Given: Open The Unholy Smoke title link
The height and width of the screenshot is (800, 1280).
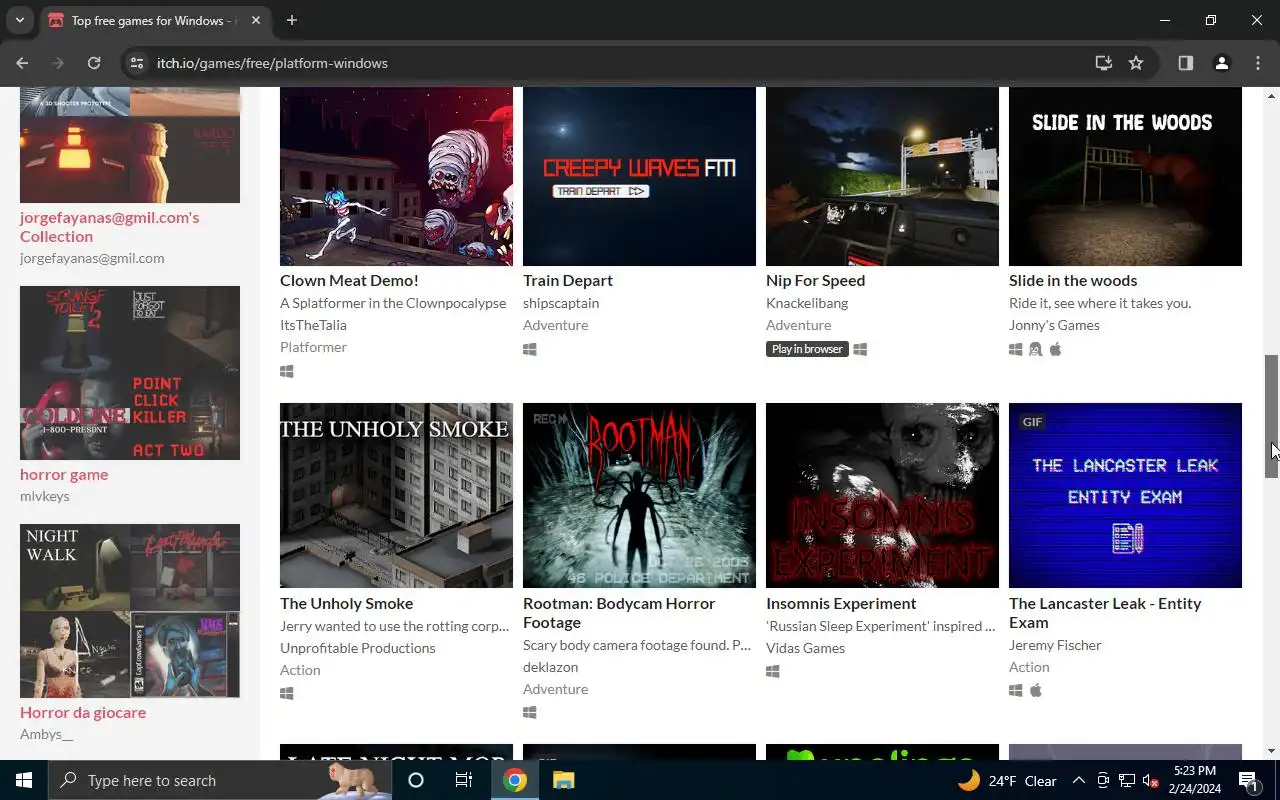Looking at the screenshot, I should coord(346,604).
